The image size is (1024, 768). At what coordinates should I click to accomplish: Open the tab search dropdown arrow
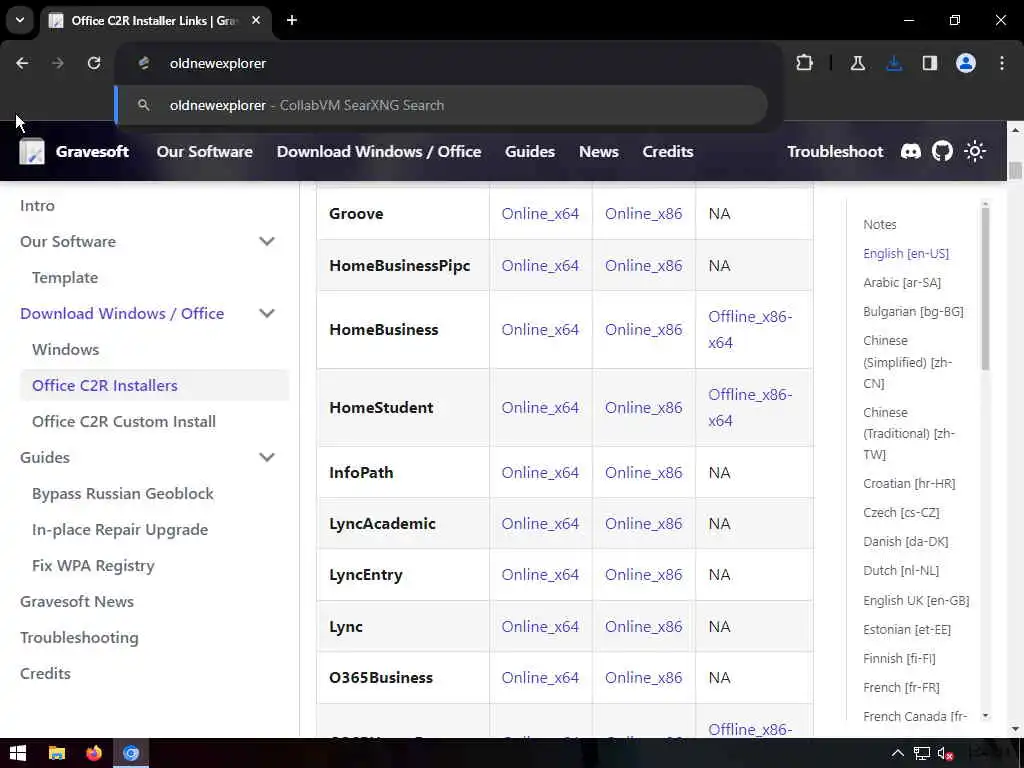[20, 20]
